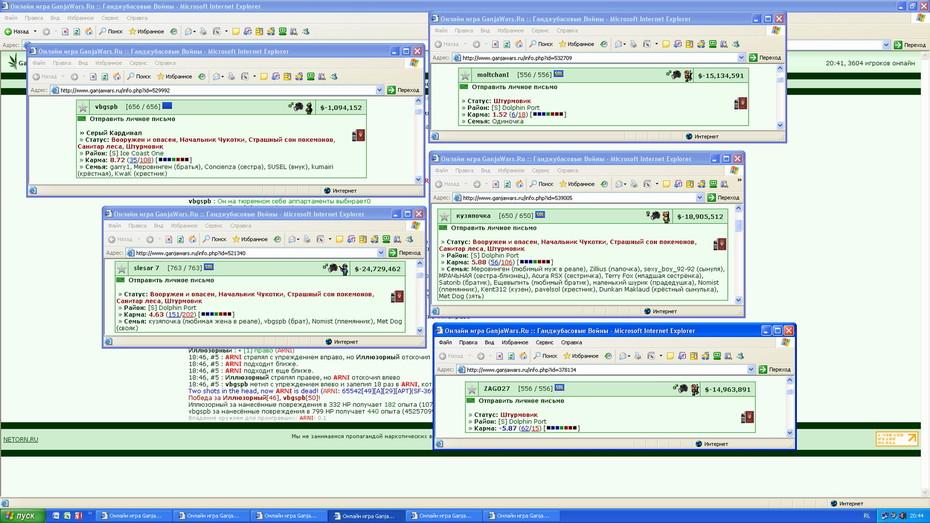Open the Mail dropdown arrow in ZAG027's toolbar
Screen dimensions: 930x523
[629, 356]
